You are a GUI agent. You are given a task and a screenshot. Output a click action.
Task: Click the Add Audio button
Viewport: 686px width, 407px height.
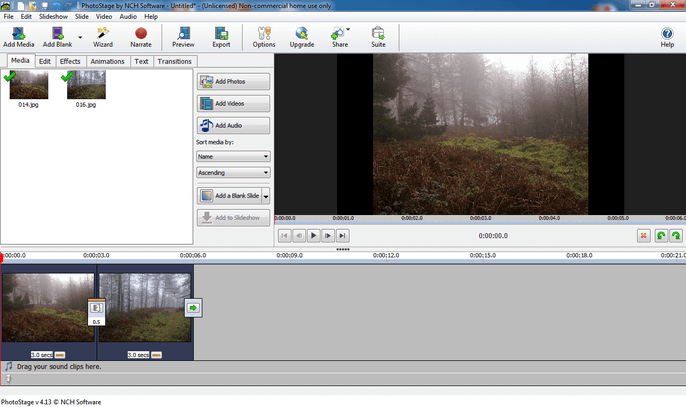(233, 125)
